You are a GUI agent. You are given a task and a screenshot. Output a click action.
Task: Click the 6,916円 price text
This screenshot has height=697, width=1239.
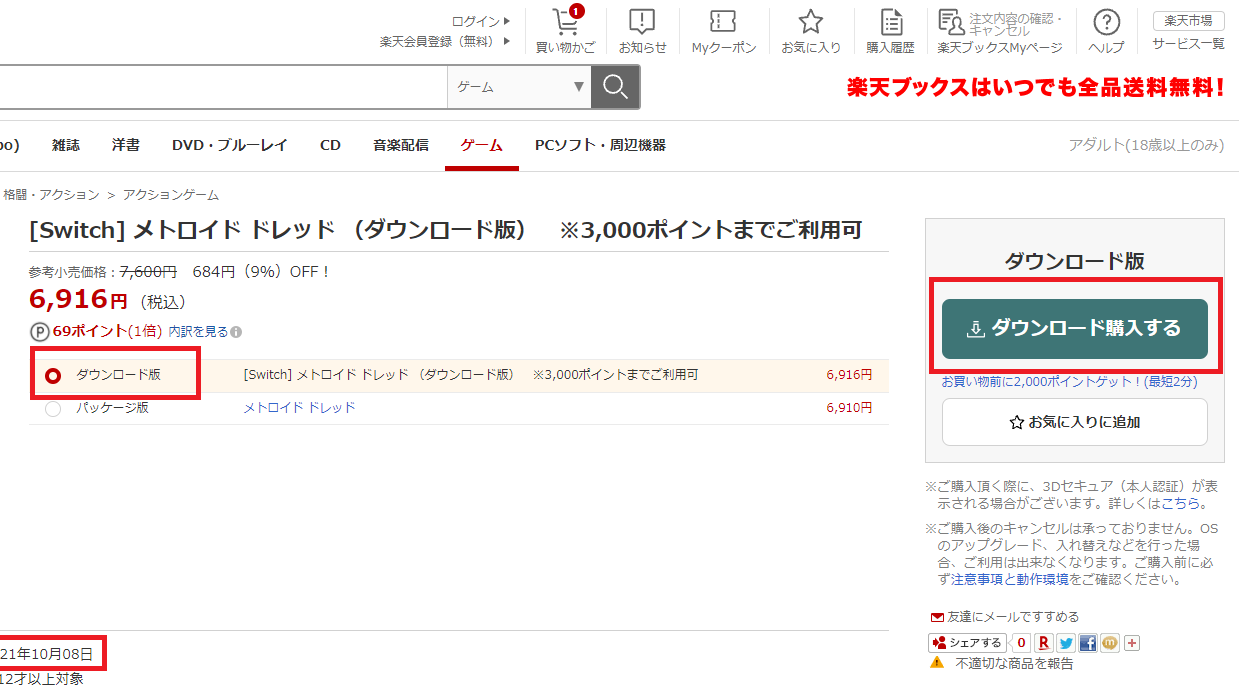79,299
